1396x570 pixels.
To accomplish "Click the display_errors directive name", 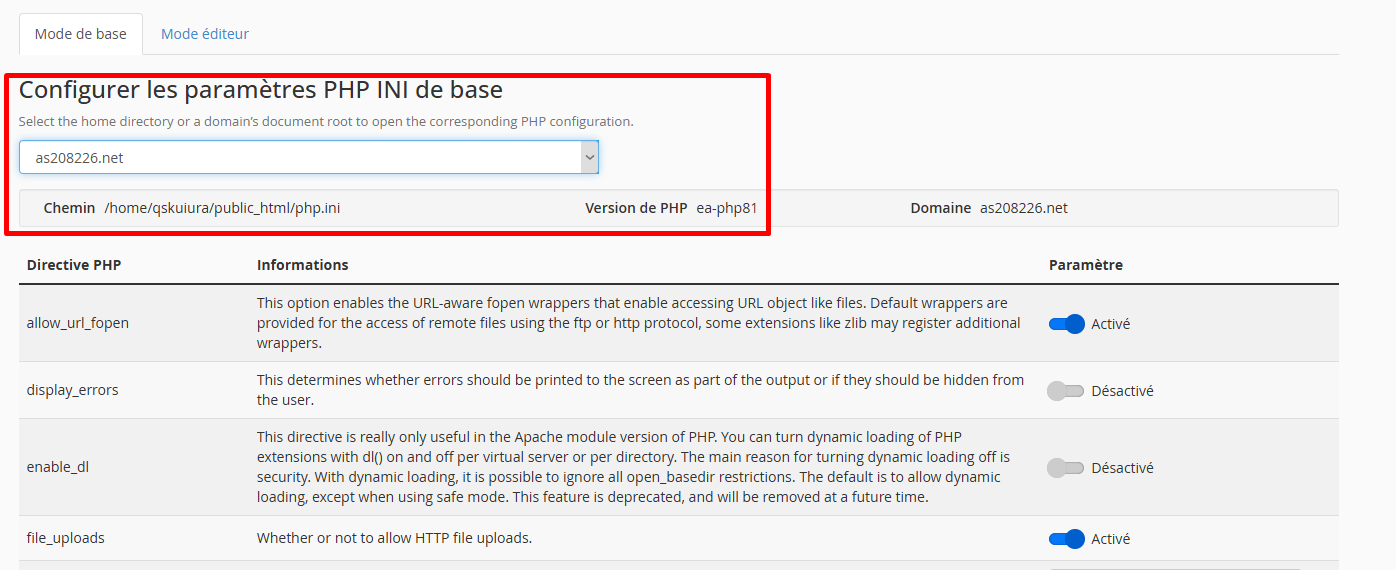I will click(73, 390).
